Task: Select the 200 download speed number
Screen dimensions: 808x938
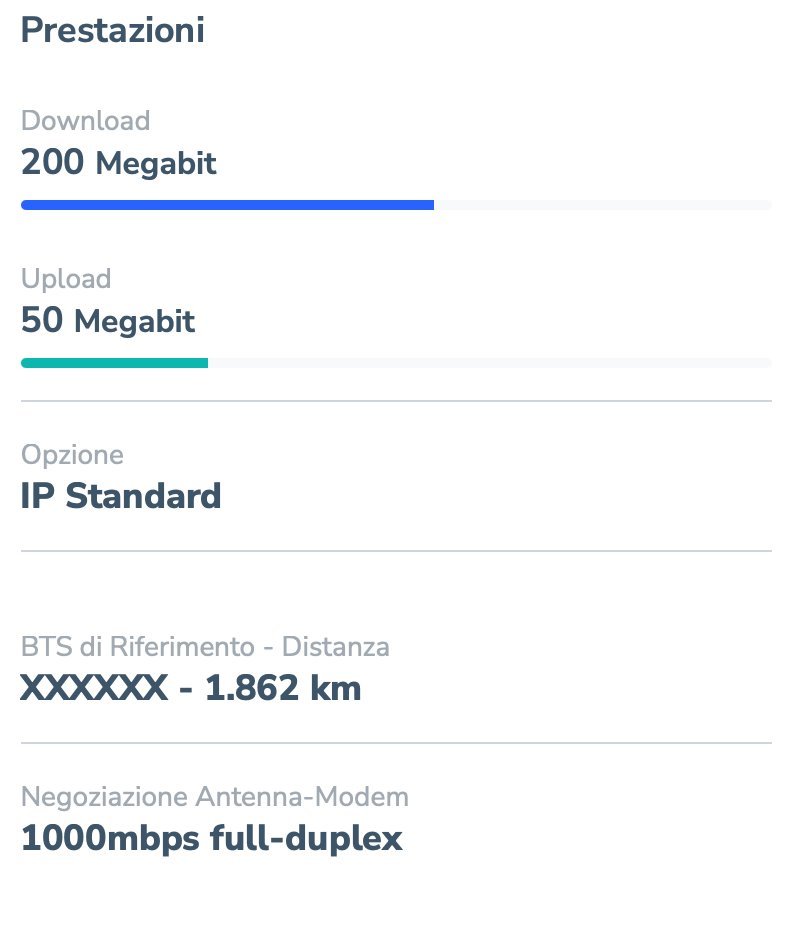Action: click(52, 162)
